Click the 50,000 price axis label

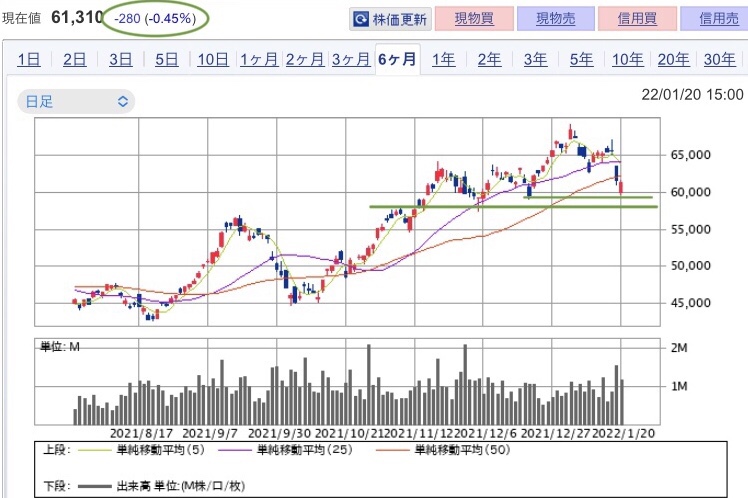point(690,266)
